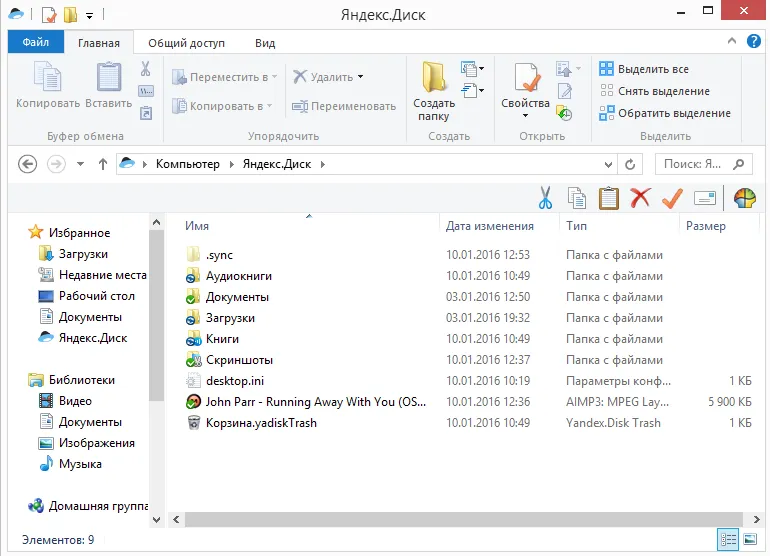
Task: Switch to large icons view in the status bar
Action: [x=750, y=540]
